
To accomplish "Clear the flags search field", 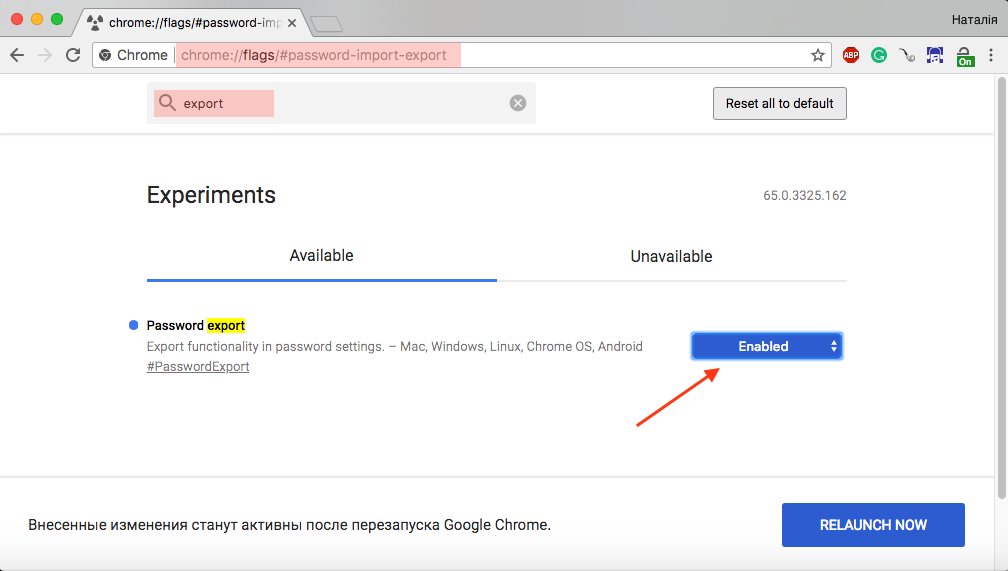I will tap(518, 103).
